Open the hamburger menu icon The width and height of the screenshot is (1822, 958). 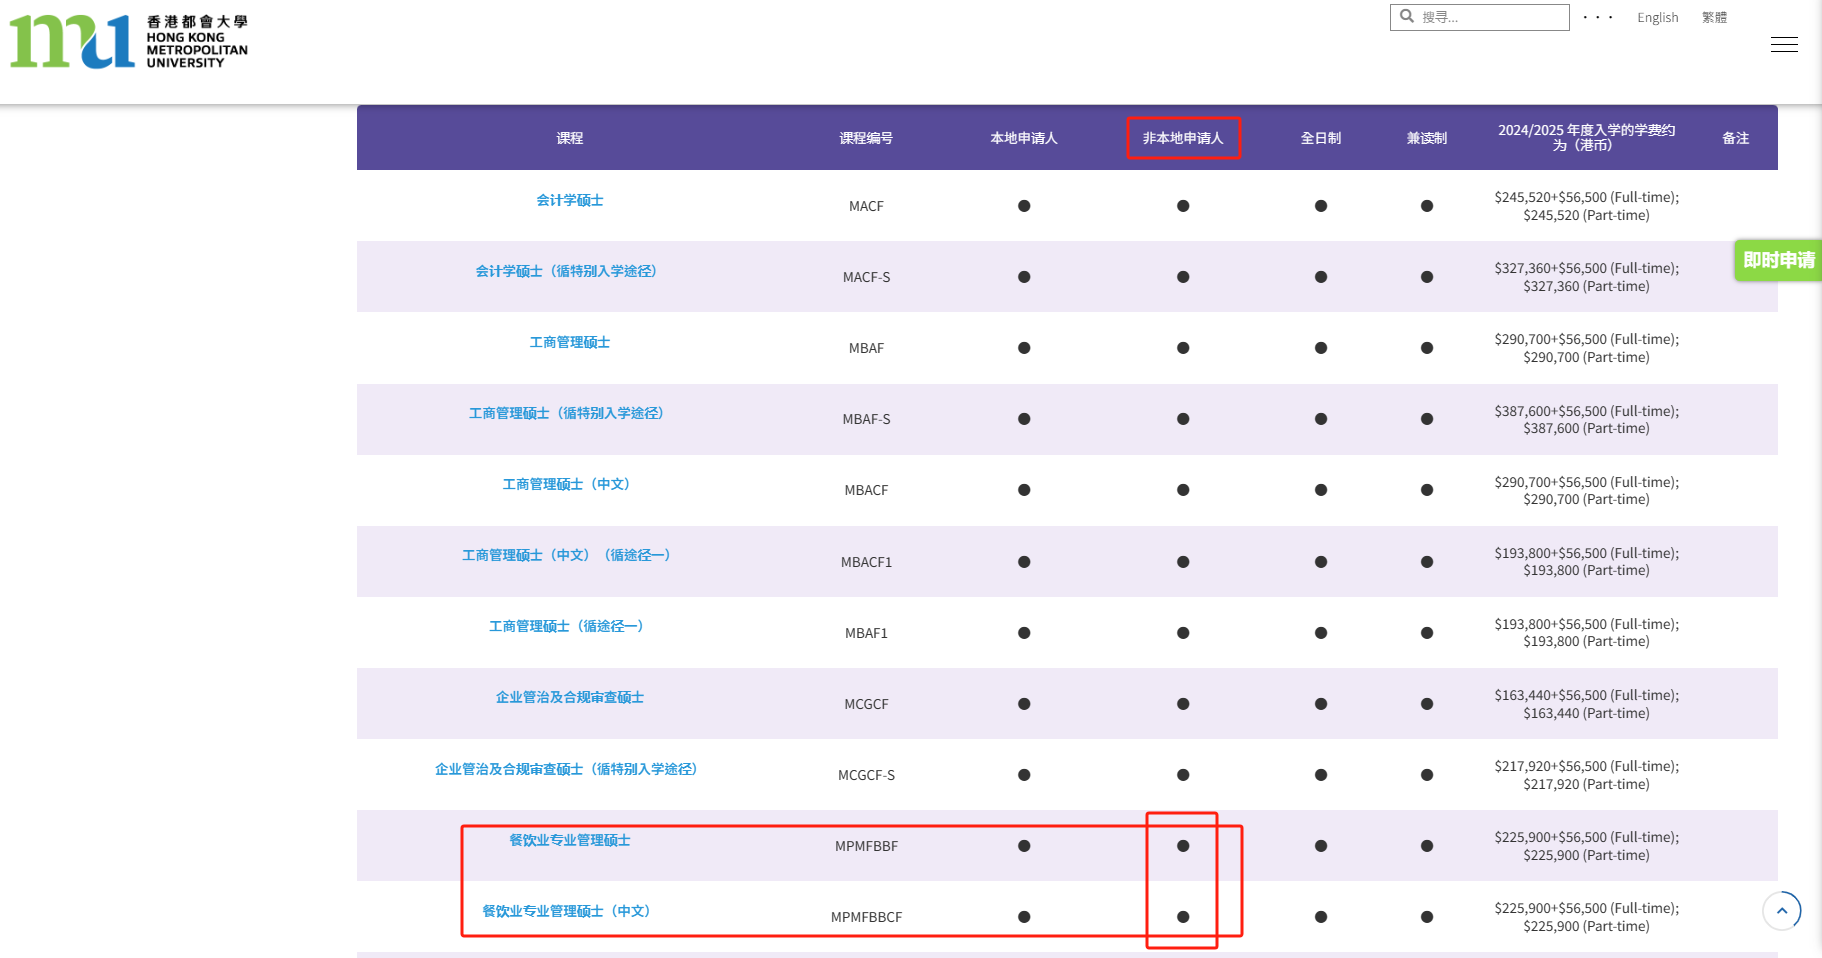coord(1784,44)
